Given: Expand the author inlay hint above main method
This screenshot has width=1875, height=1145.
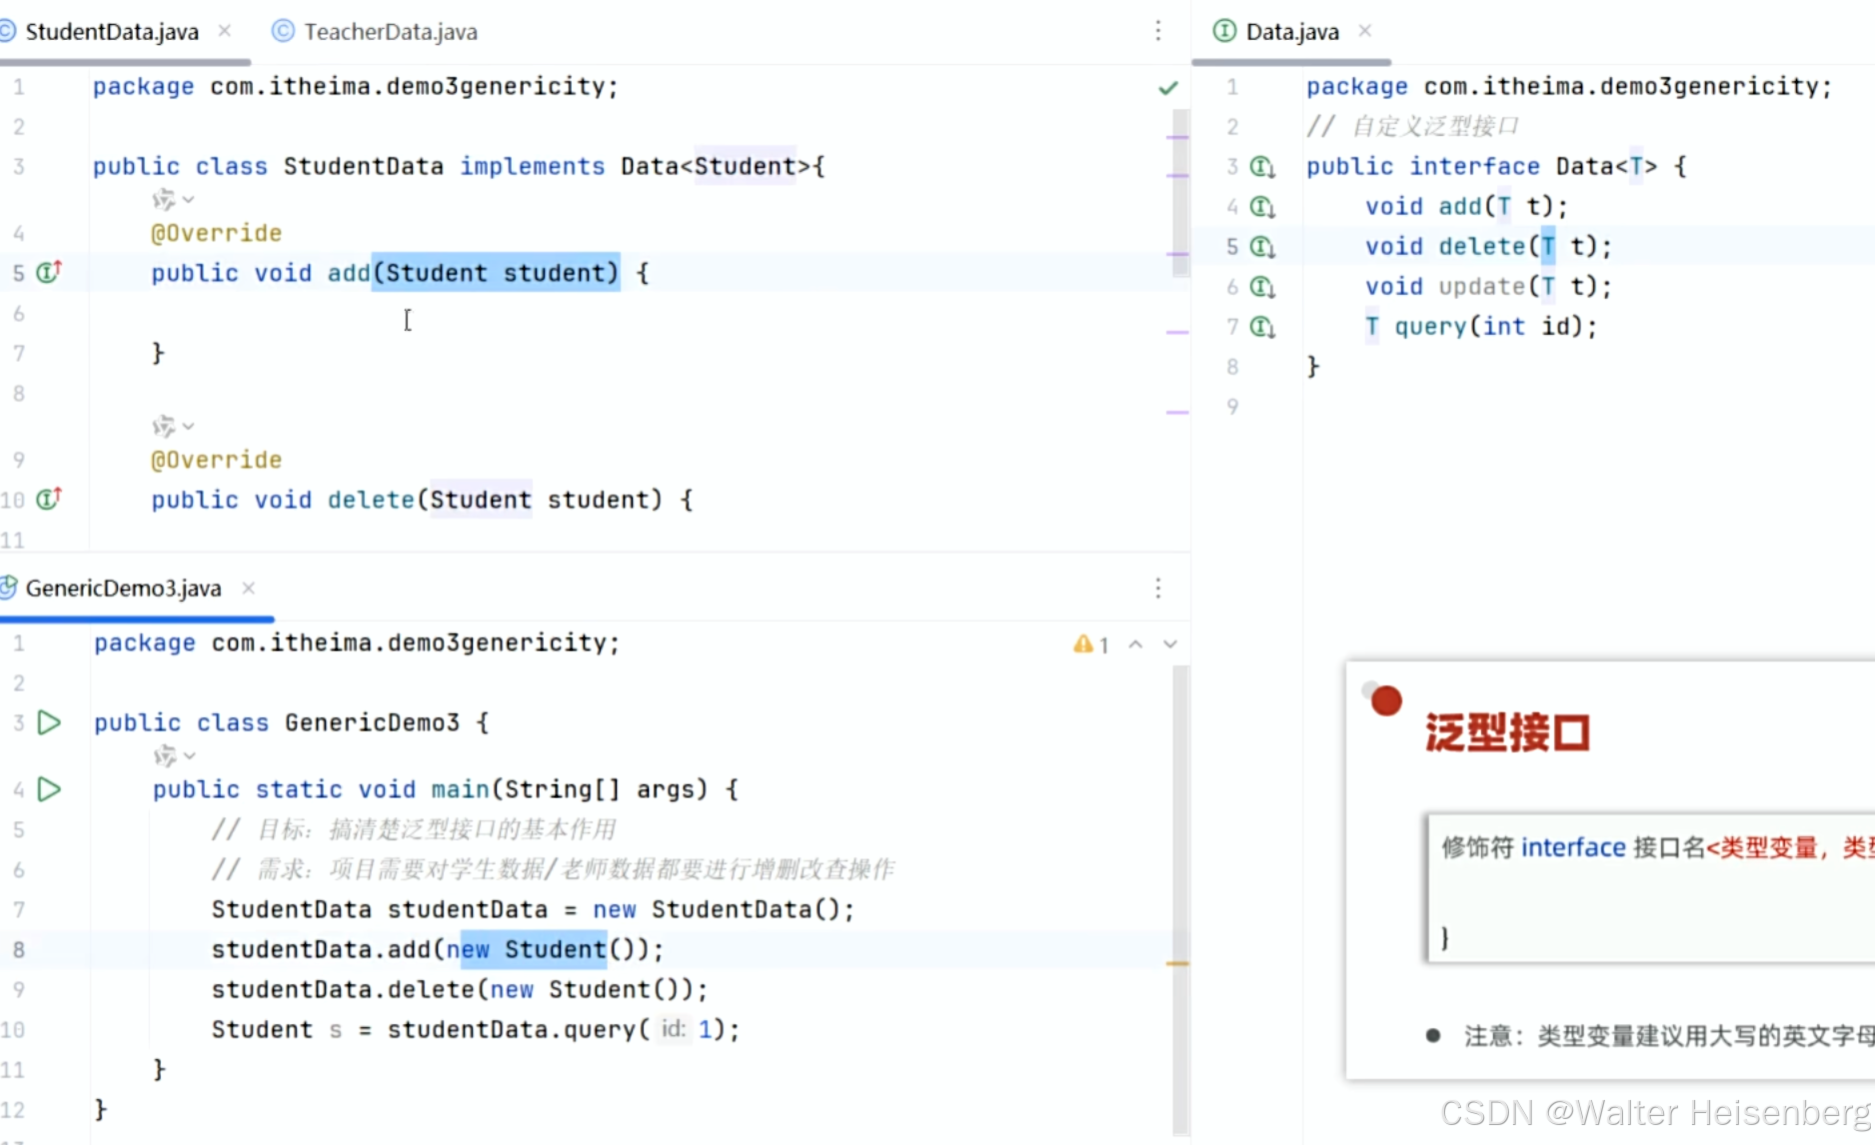Looking at the screenshot, I should [x=174, y=755].
